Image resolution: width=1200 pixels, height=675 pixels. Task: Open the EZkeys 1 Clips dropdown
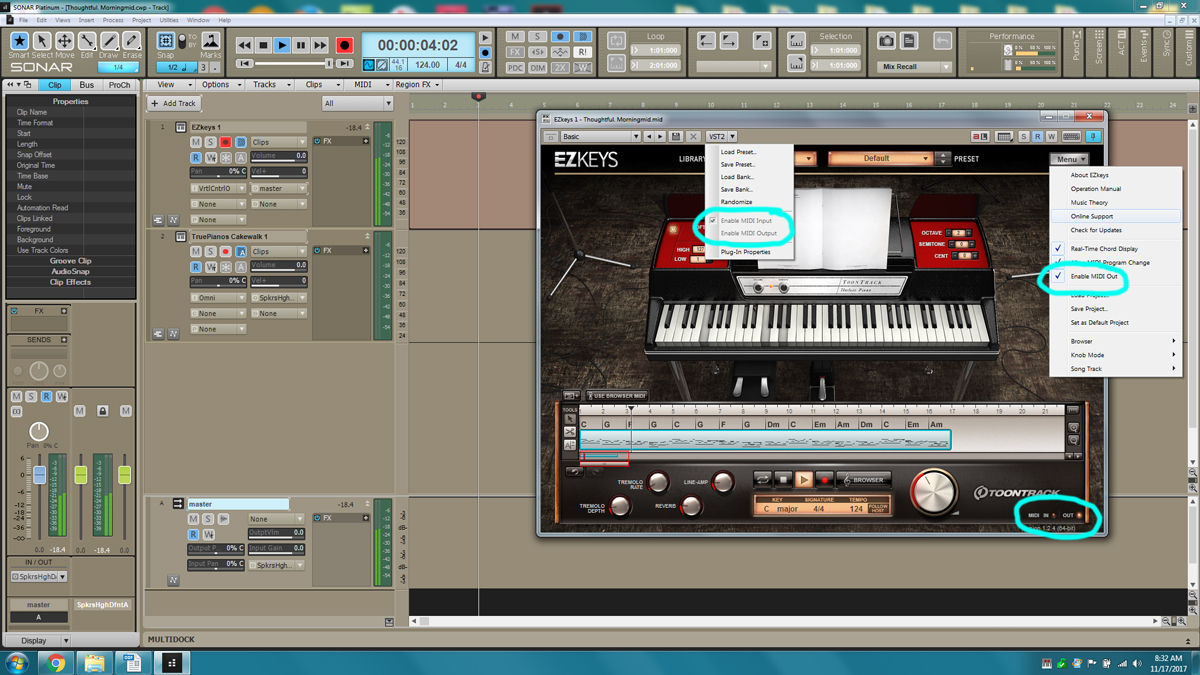(x=278, y=142)
